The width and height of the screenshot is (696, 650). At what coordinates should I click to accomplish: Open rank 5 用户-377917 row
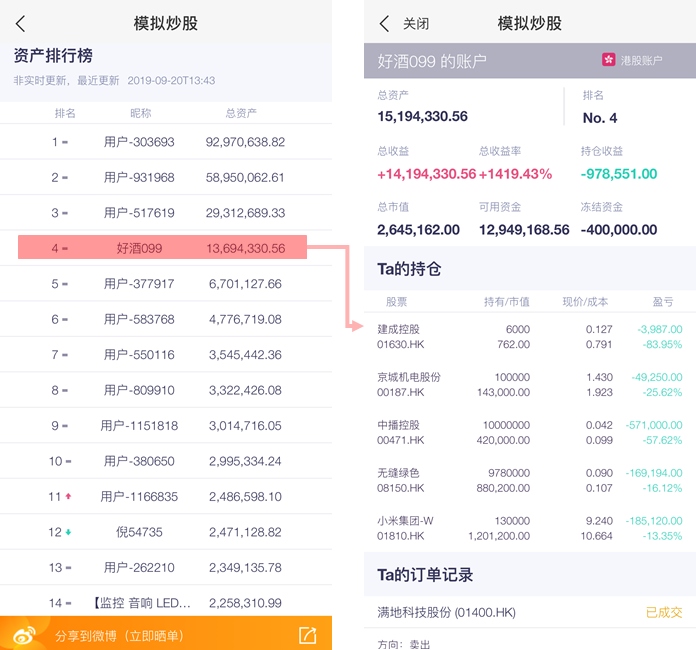[x=166, y=284]
